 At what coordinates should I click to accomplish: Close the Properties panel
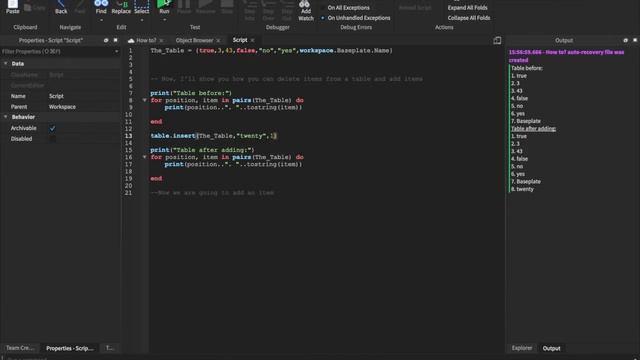(116, 40)
